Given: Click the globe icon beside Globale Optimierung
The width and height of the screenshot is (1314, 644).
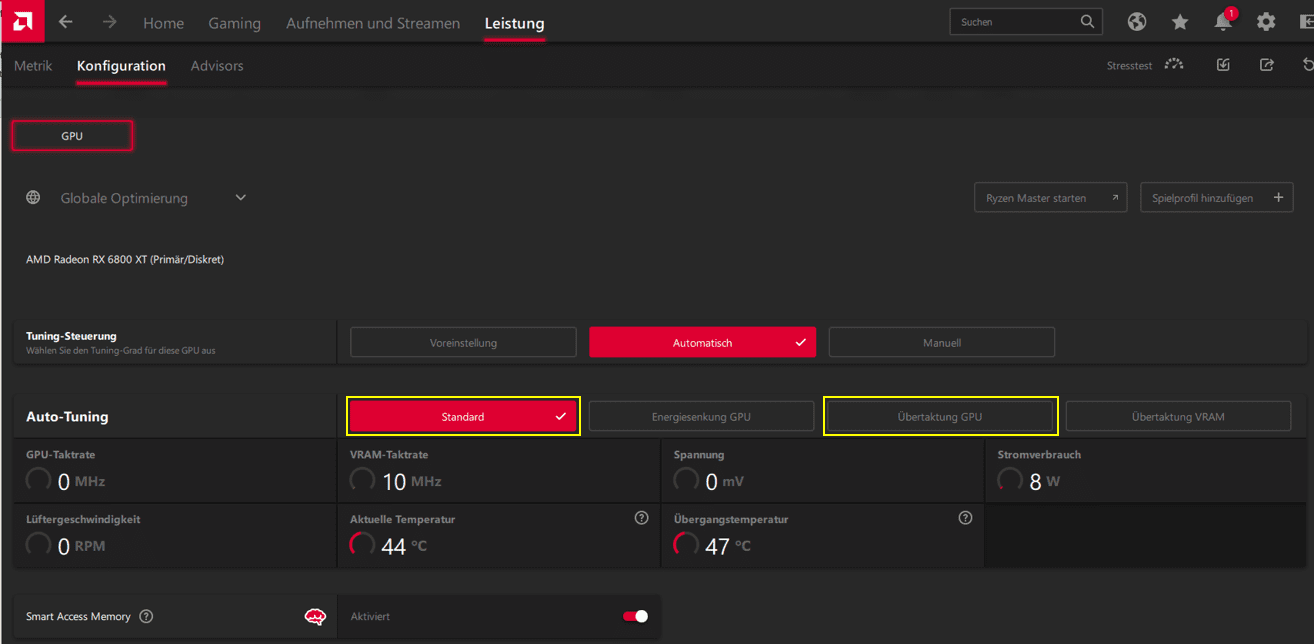Looking at the screenshot, I should pyautogui.click(x=34, y=198).
